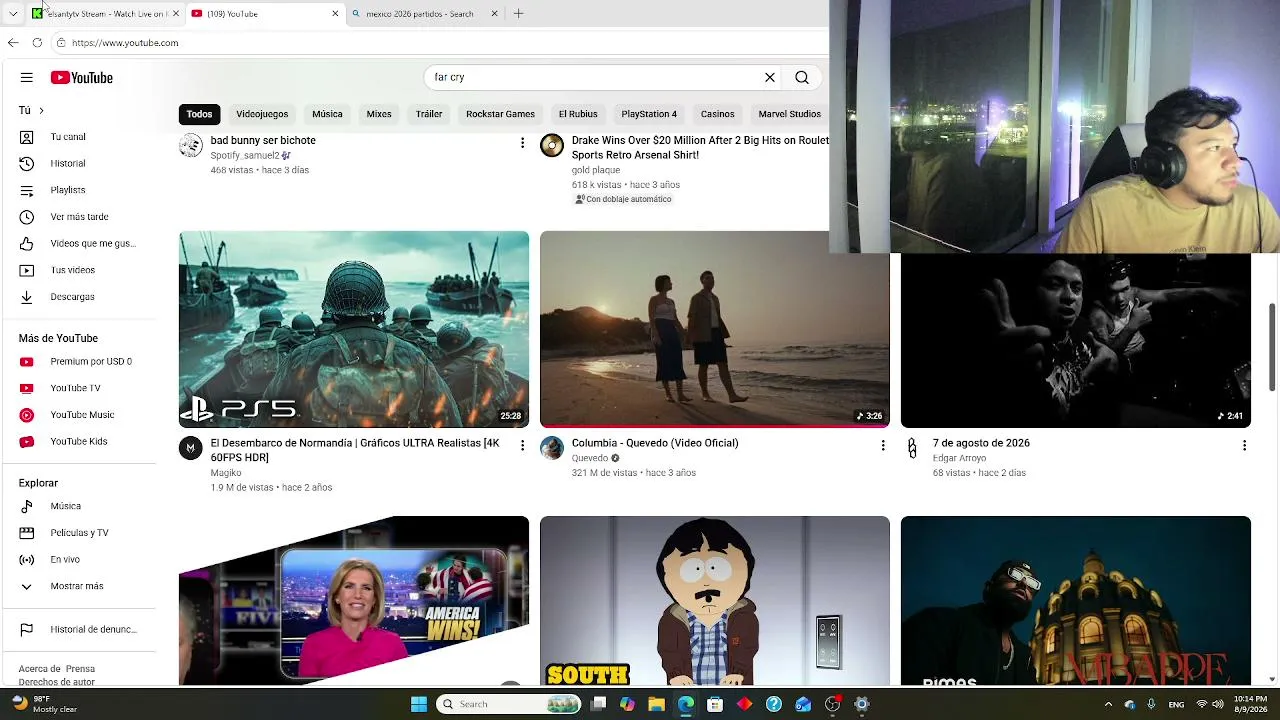This screenshot has height=720, width=1280.
Task: Filter by the 'PlayStation 4' chip
Action: (x=649, y=114)
